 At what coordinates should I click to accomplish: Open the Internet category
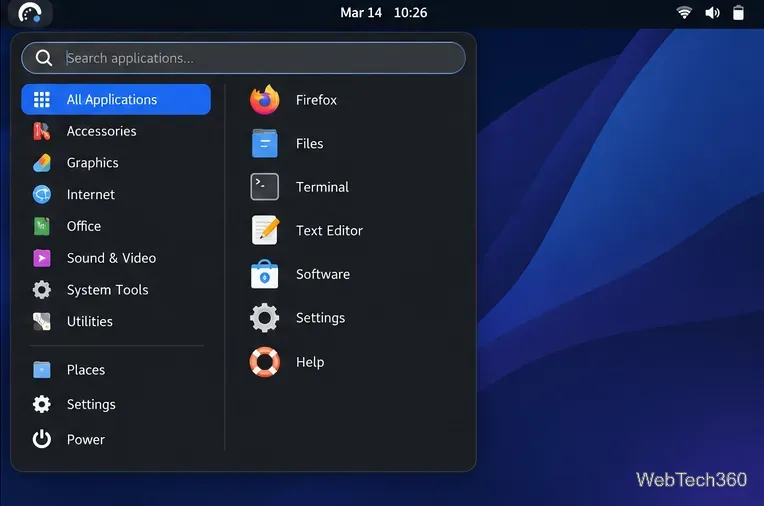click(116, 195)
